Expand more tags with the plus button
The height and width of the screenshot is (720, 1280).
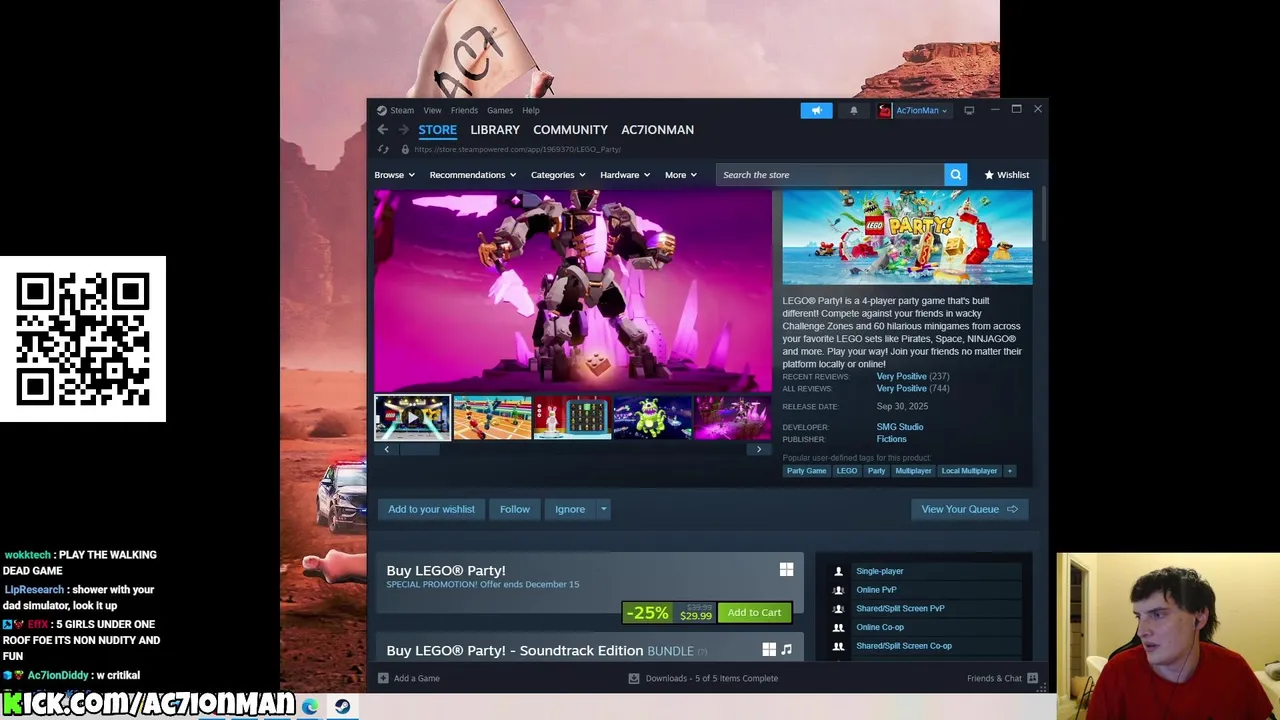point(1010,471)
